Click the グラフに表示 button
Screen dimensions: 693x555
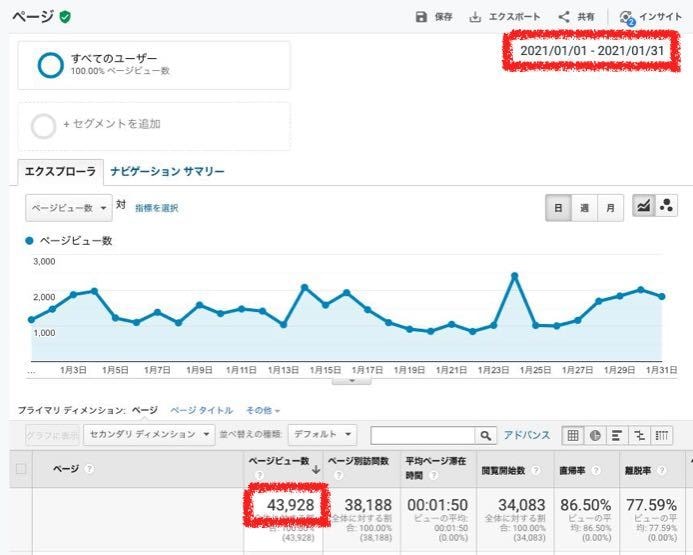[53, 435]
